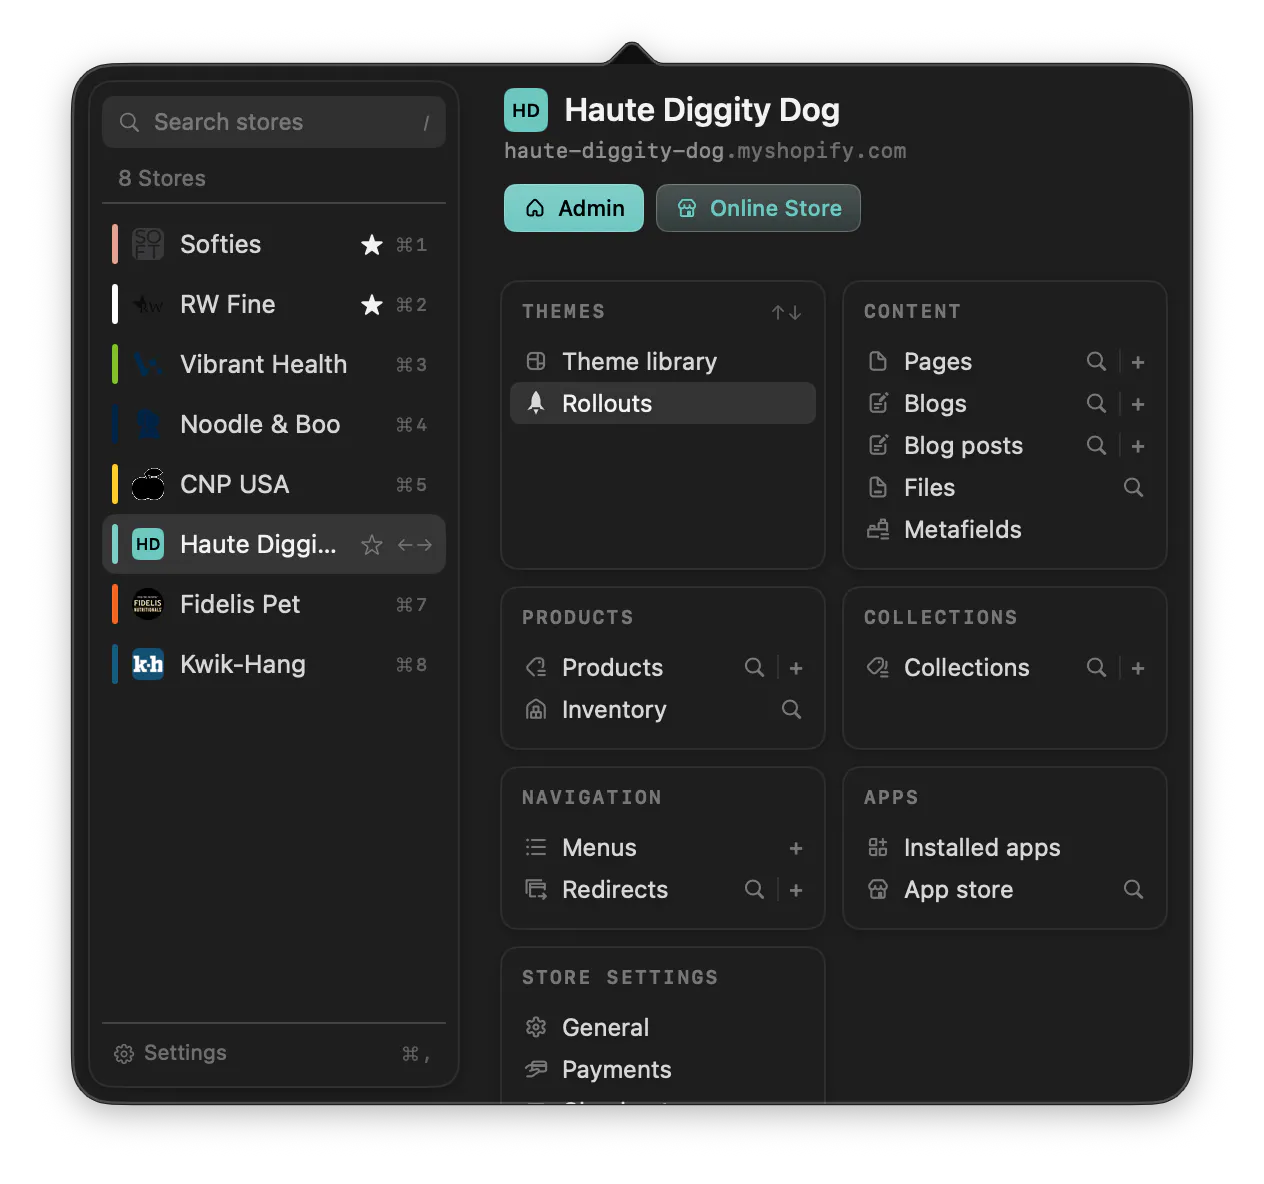The image size is (1264, 1184).
Task: Click the CNP USA apple logo
Action: (x=148, y=484)
